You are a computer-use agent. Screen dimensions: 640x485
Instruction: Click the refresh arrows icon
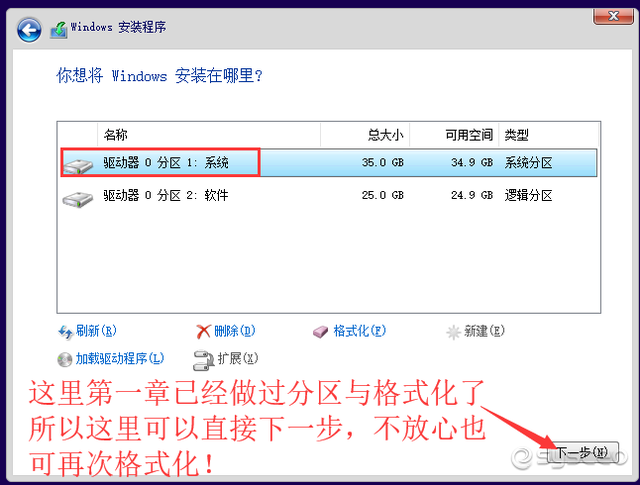pos(65,332)
